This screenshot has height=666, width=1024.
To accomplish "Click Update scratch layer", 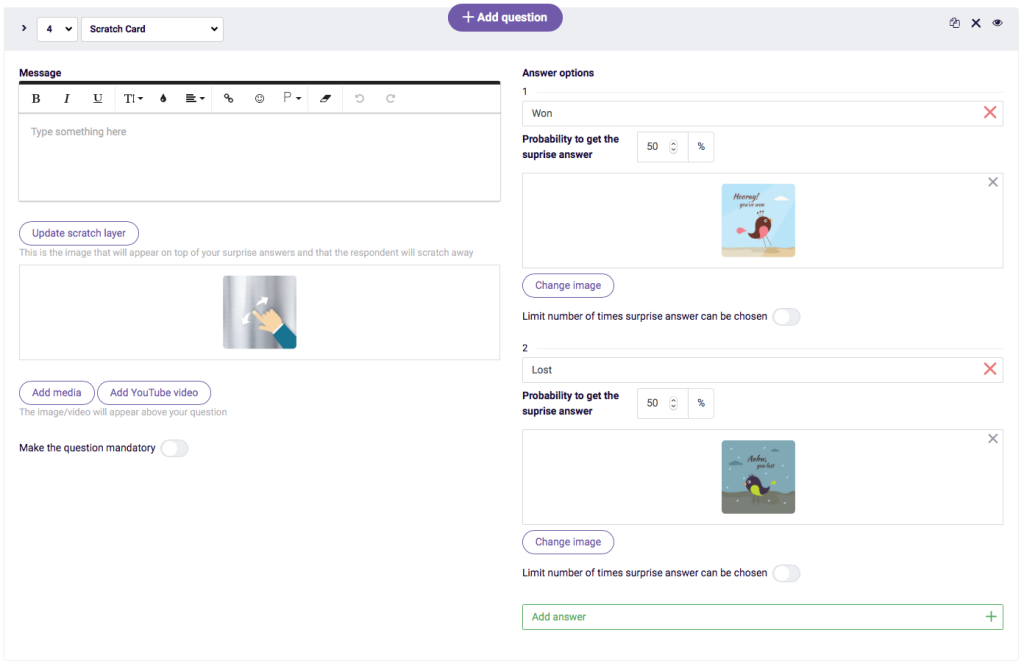I will click(x=78, y=233).
